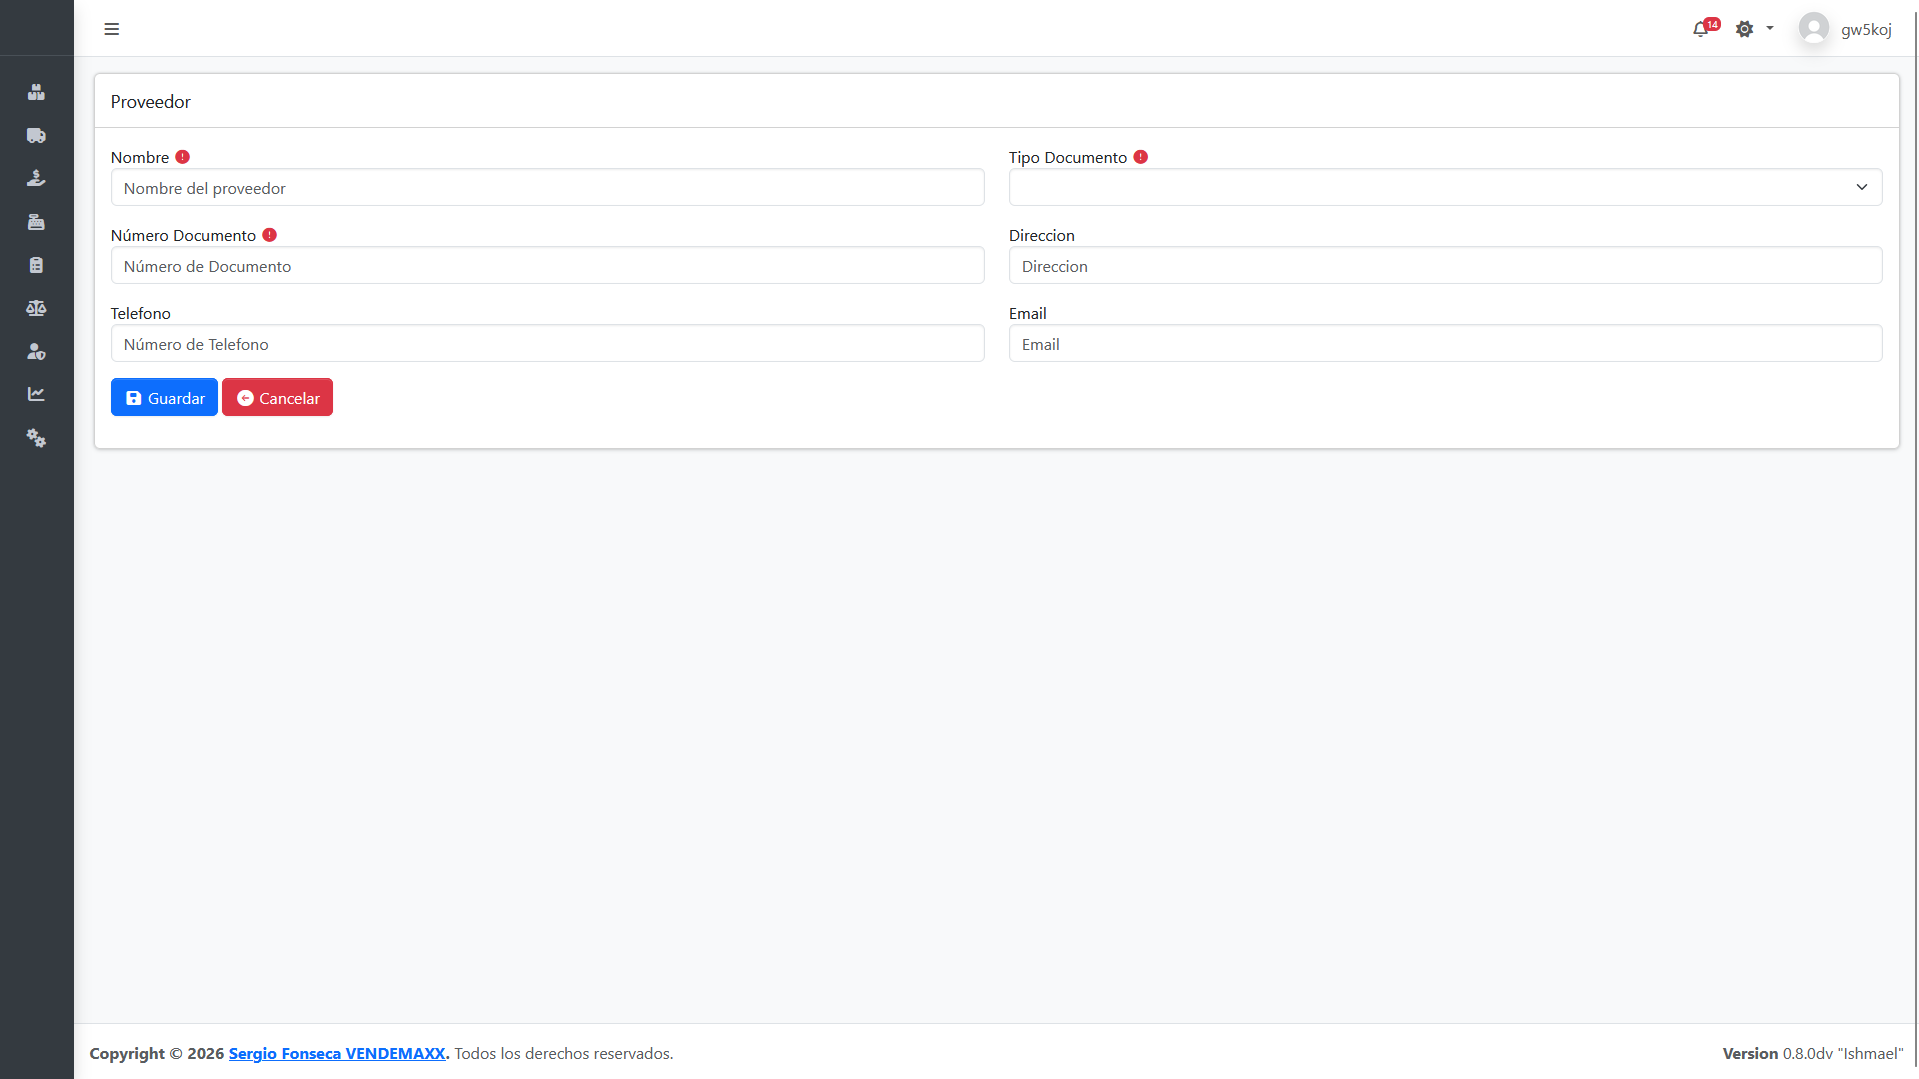Open the boxes inventory sidebar icon

click(x=36, y=92)
